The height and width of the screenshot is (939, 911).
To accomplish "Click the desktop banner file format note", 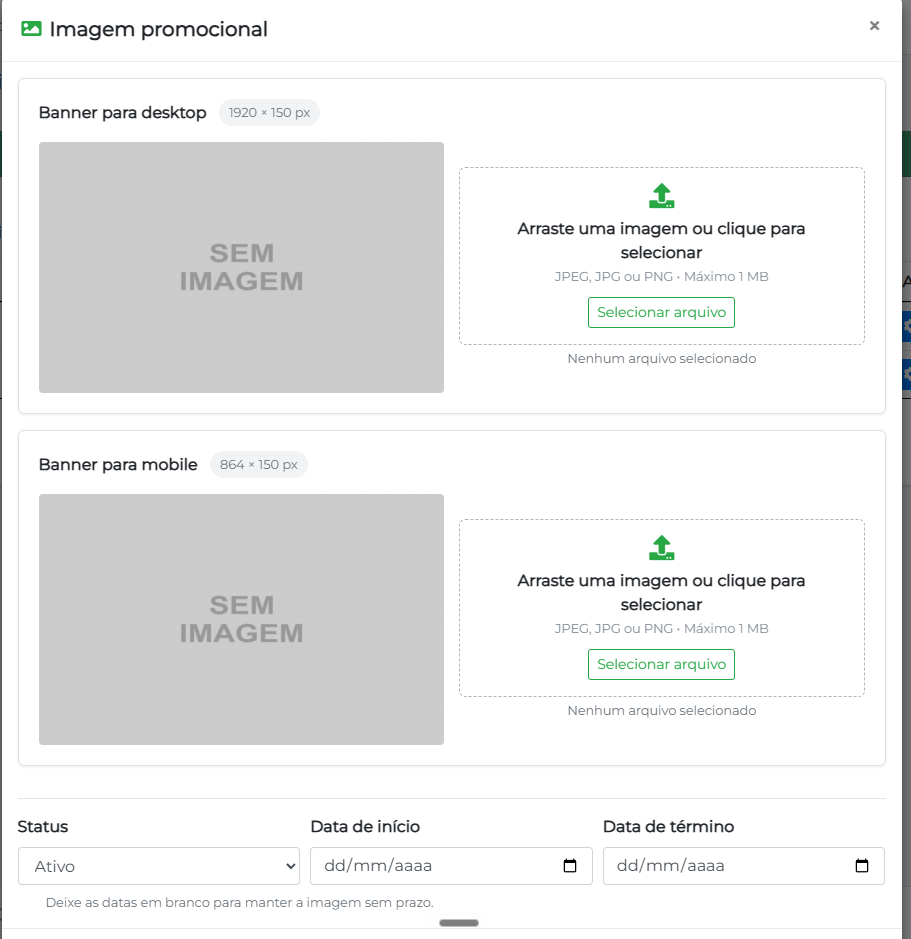I will click(661, 277).
